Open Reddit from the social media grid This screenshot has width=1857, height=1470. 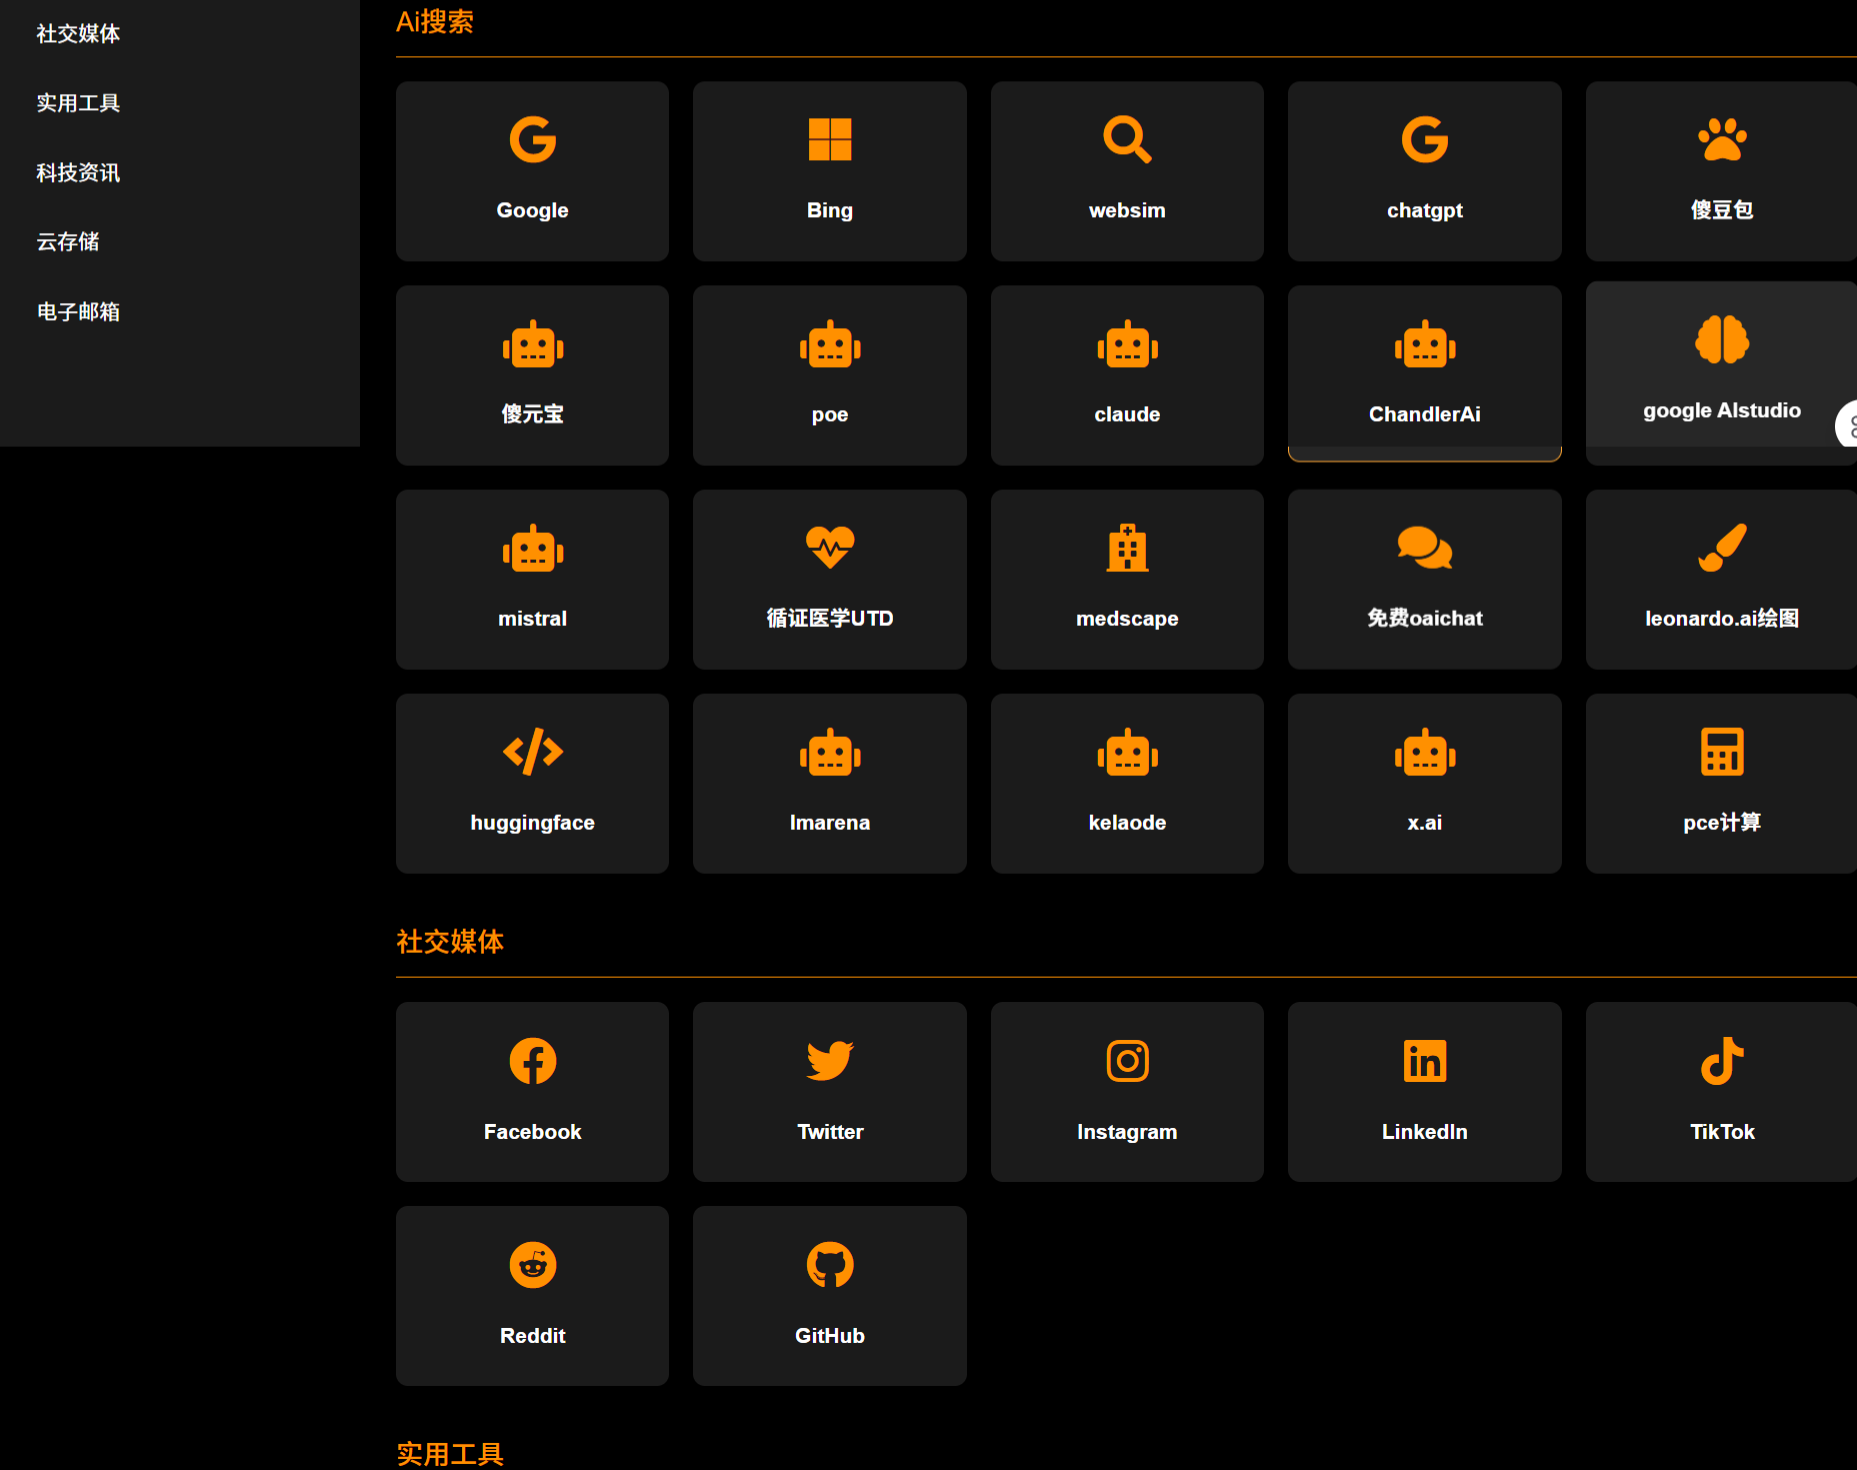click(531, 1296)
